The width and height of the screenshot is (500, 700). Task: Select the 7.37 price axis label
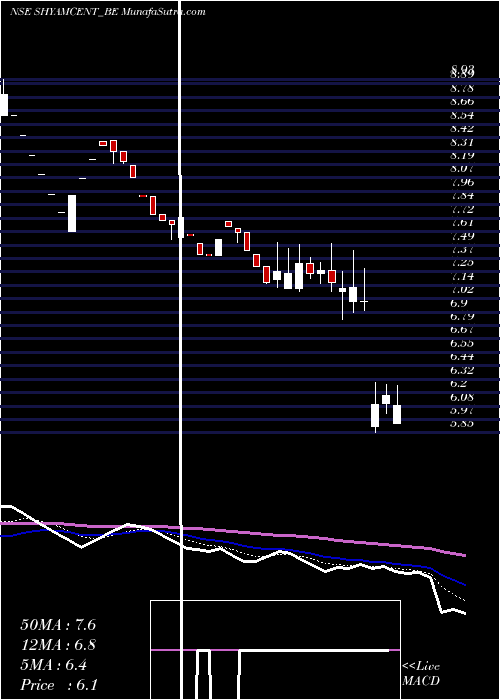462,249
